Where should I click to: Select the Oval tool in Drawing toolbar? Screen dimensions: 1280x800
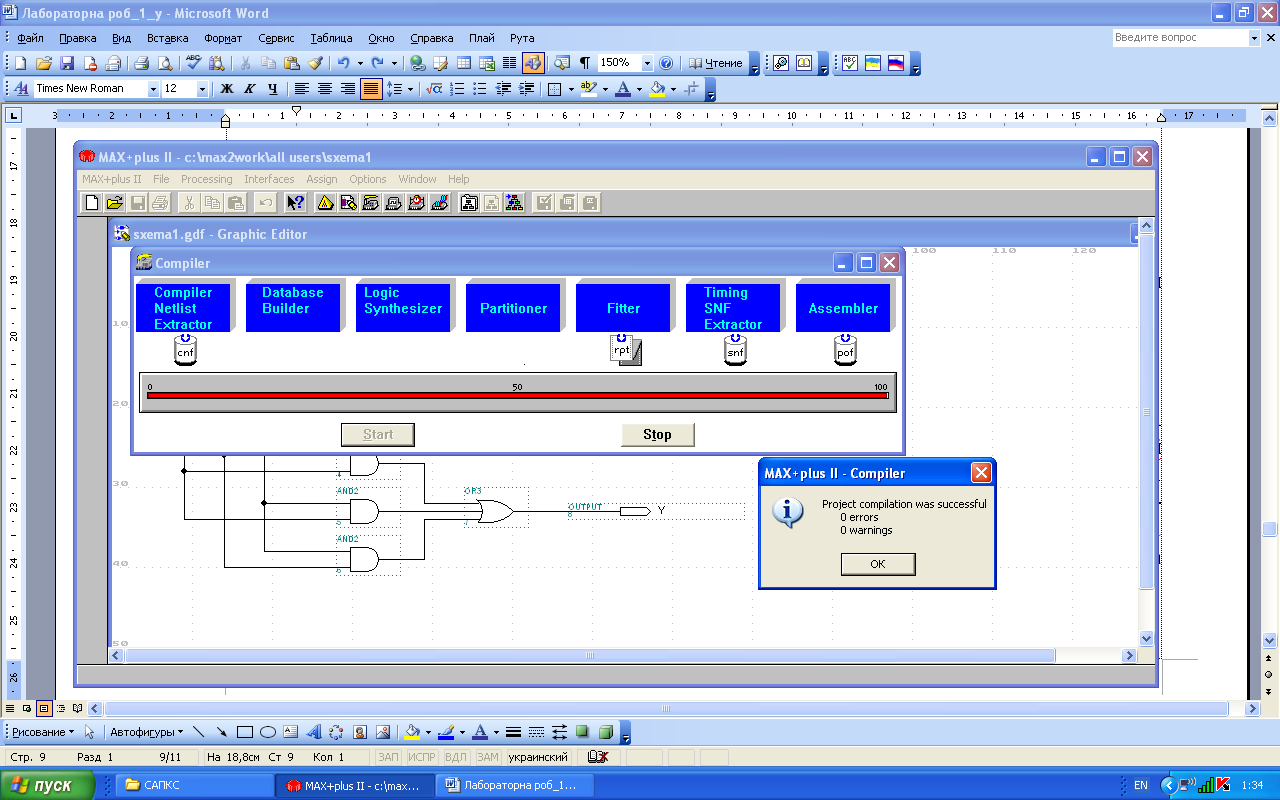pos(268,732)
